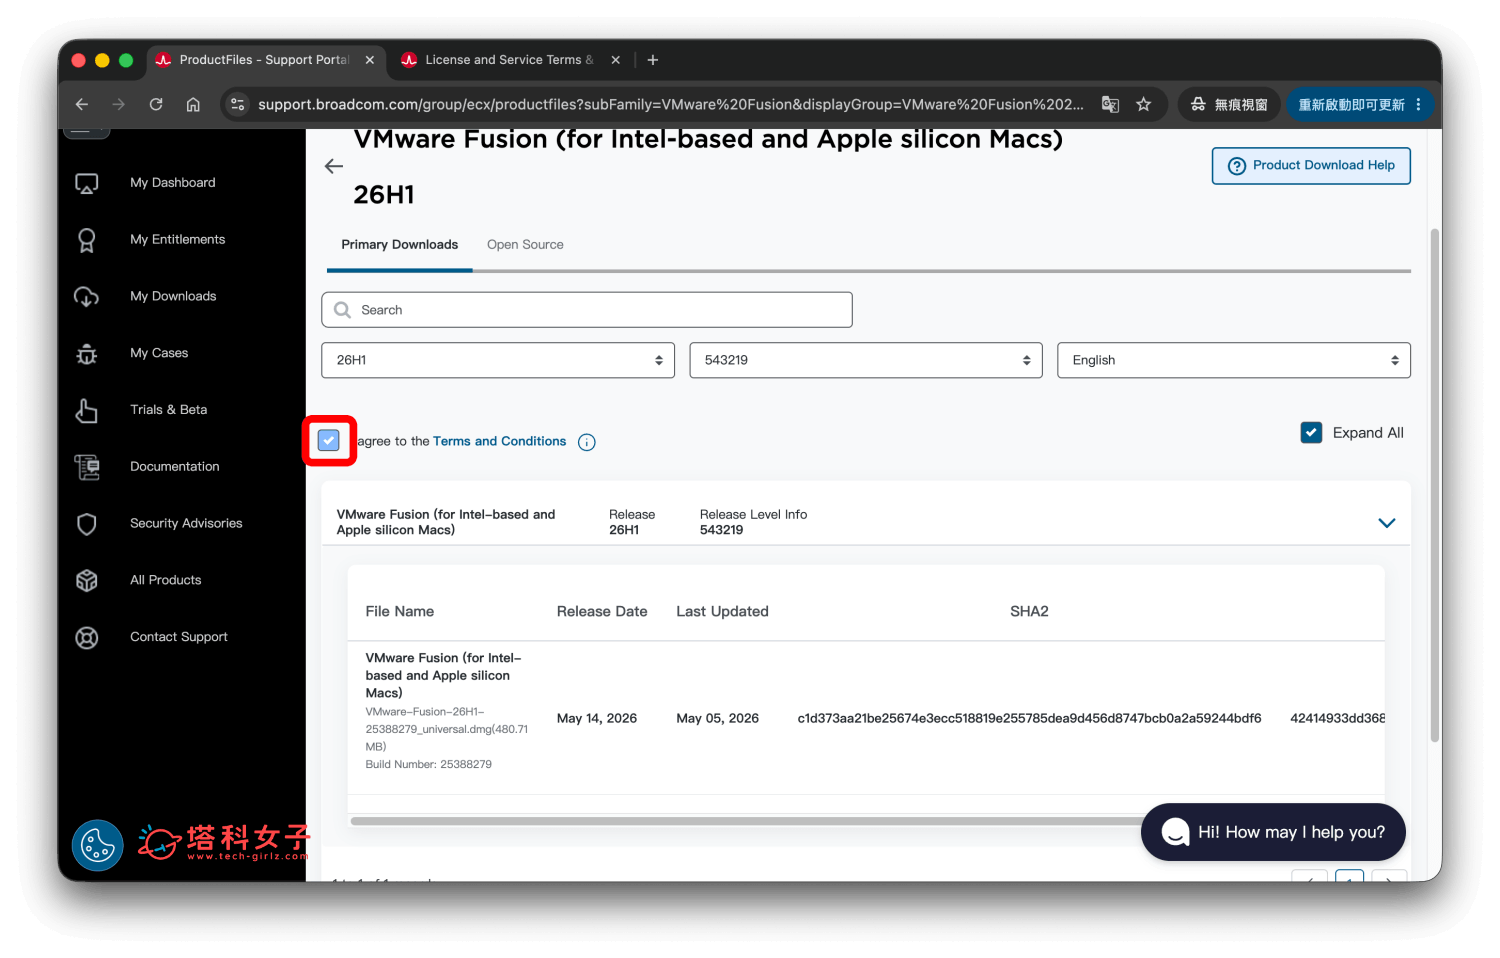Uncheck agree to Terms checkbox
Image resolution: width=1500 pixels, height=958 pixels.
(x=329, y=440)
